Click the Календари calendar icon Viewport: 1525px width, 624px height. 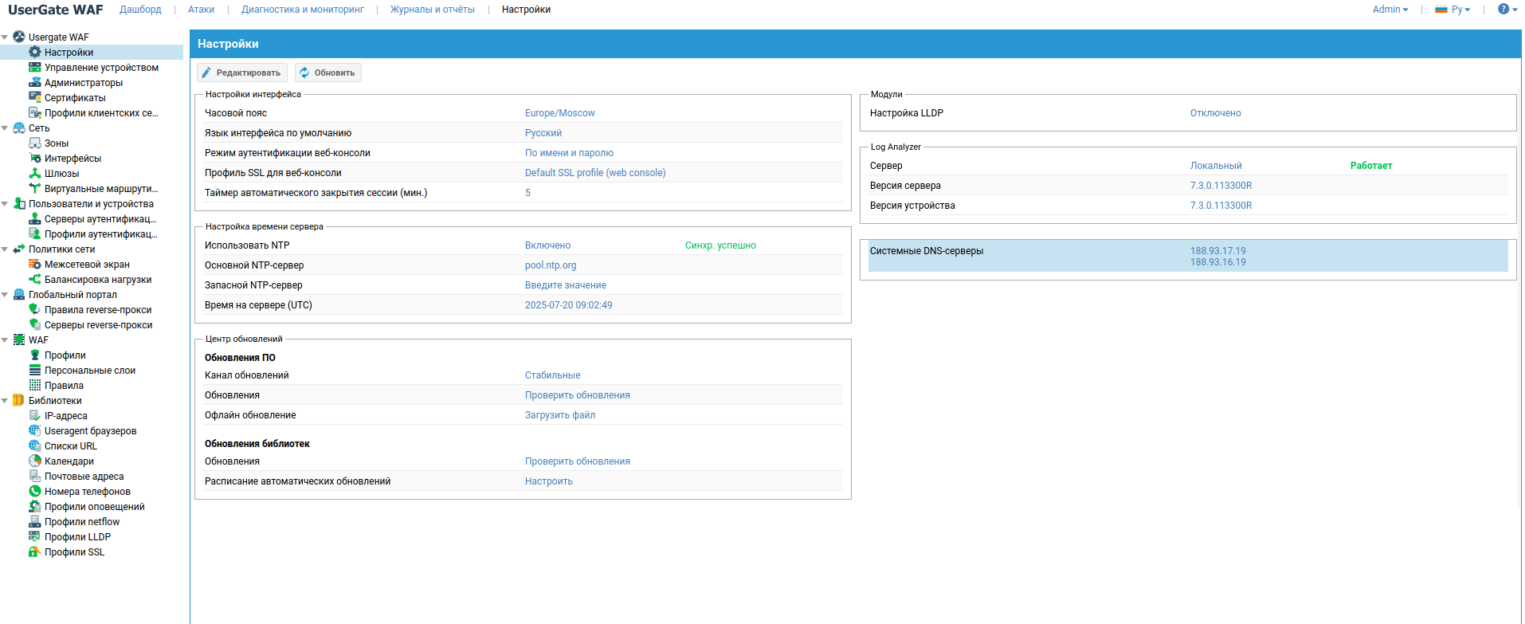coord(35,461)
